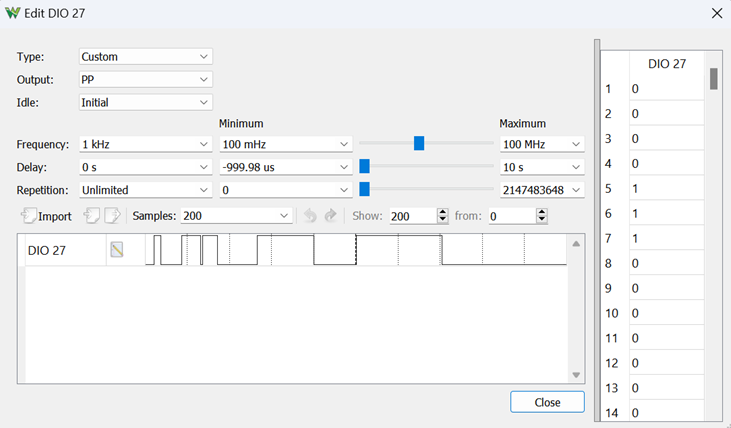
Task: Click the Frequency slider handle
Action: click(x=419, y=143)
